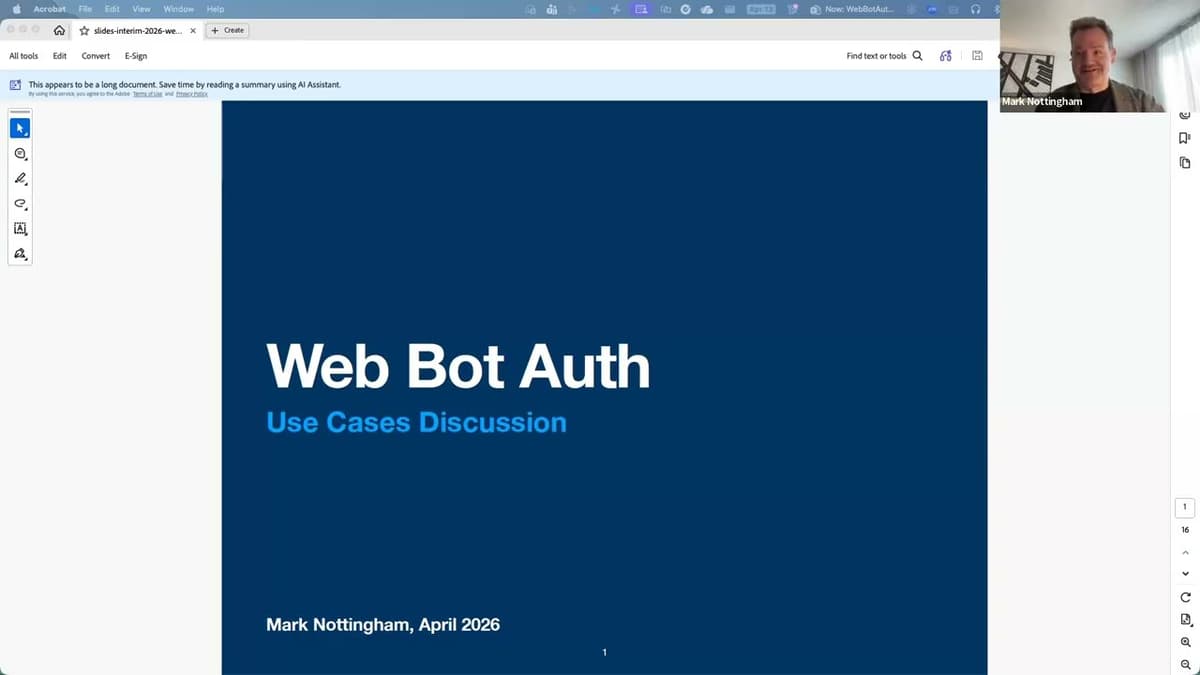
Task: Go to next page arrow
Action: 1185,574
